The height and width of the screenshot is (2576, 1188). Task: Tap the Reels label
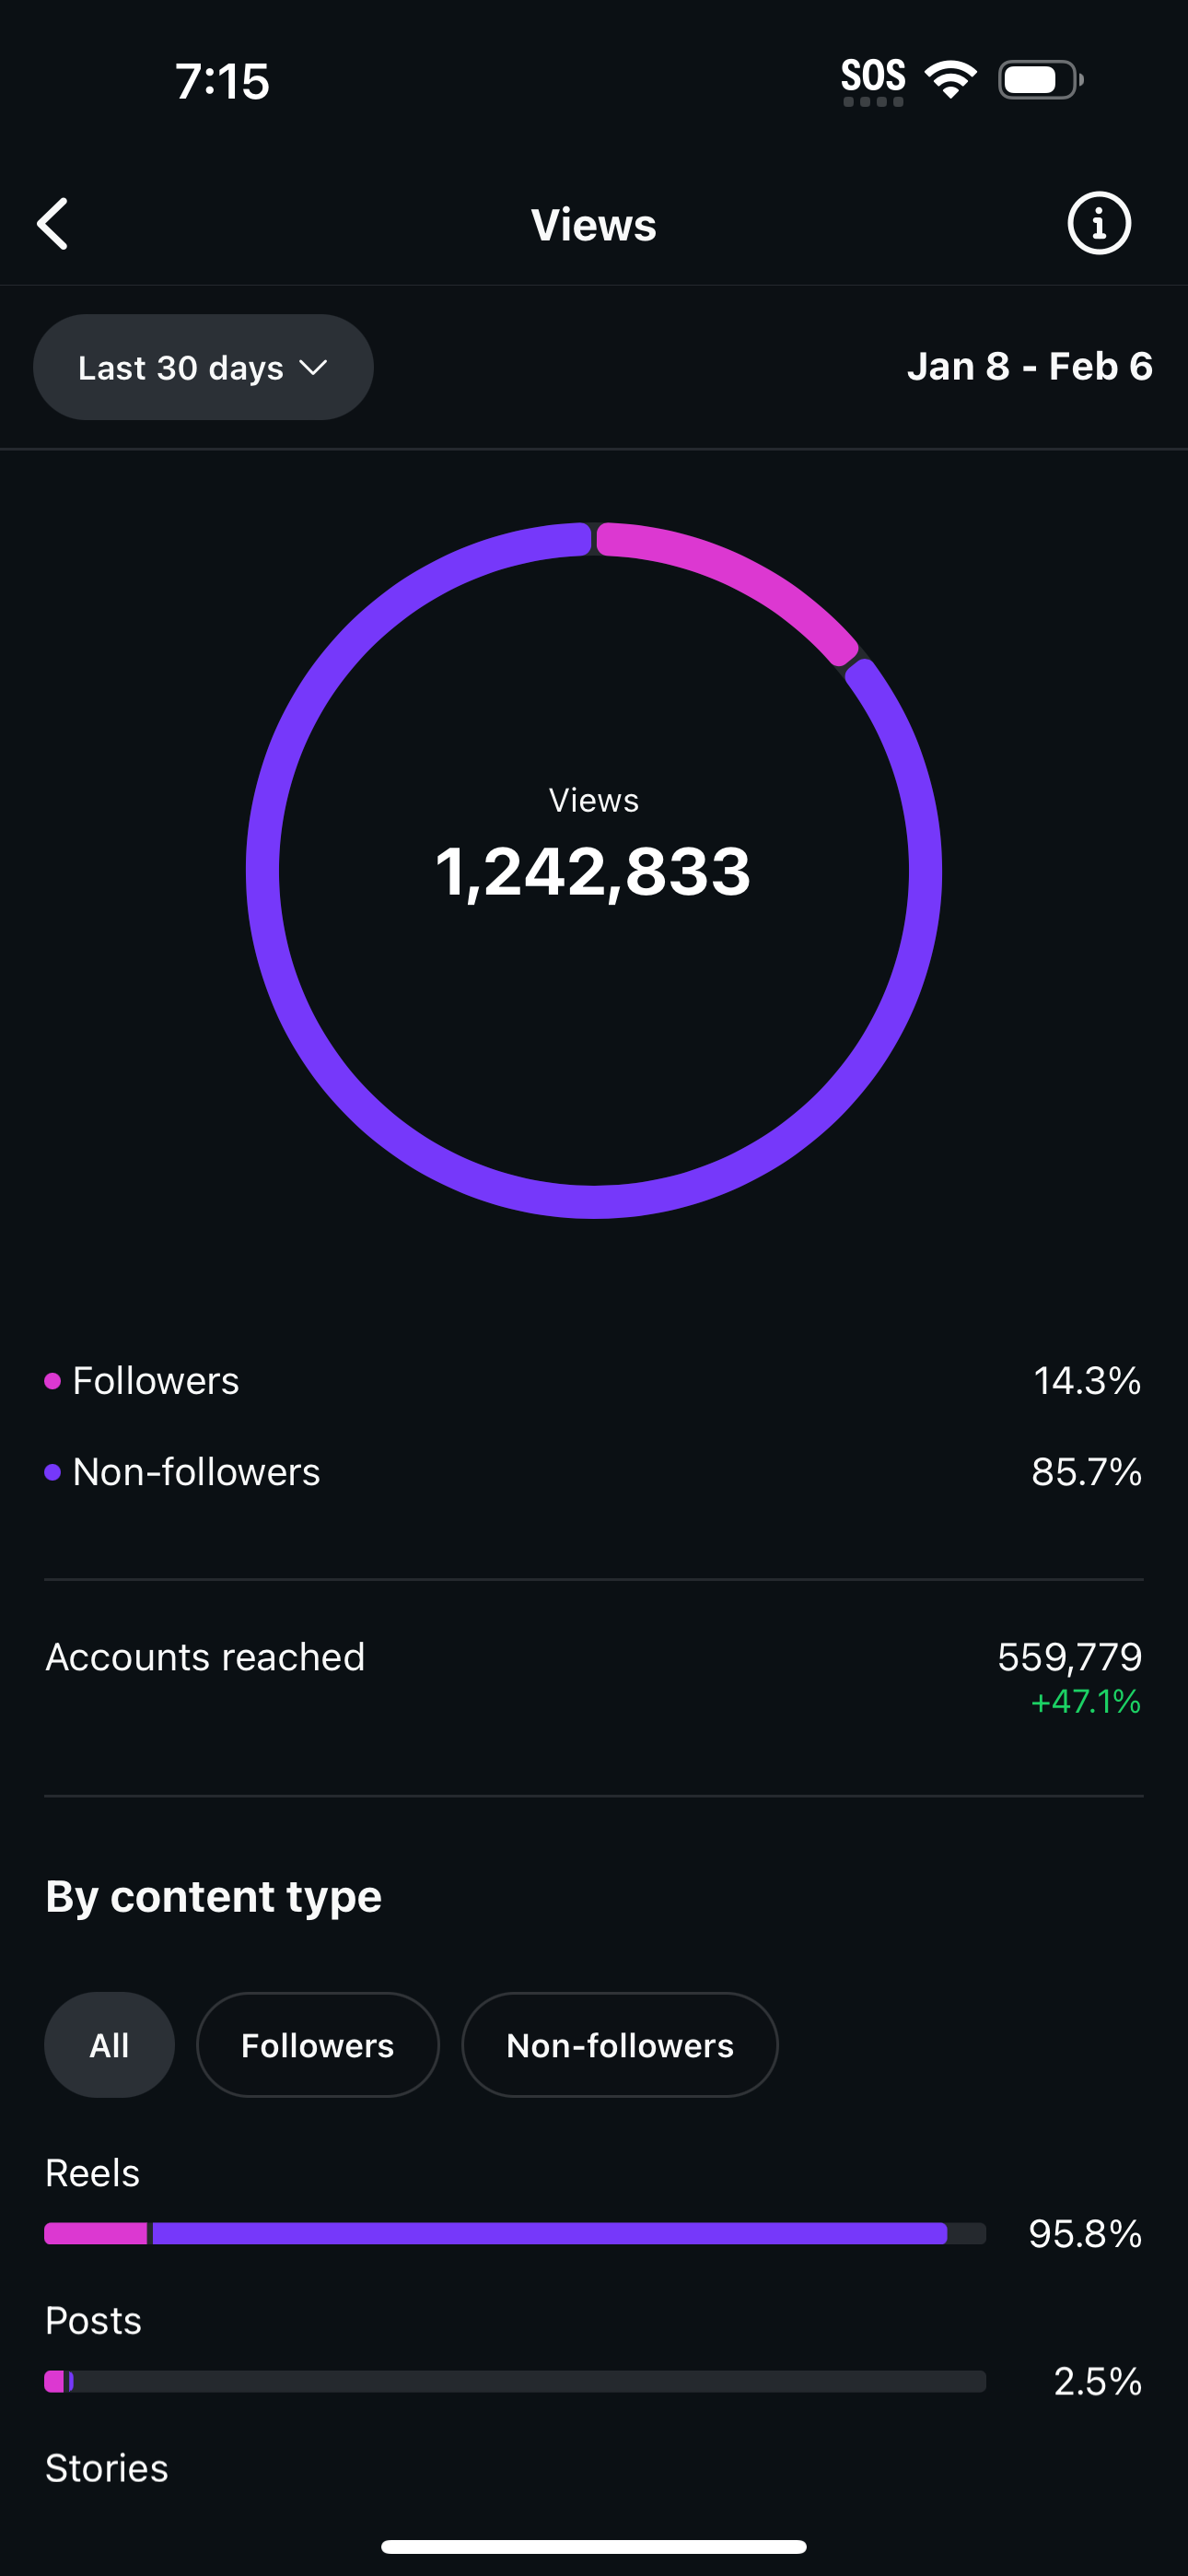click(92, 2172)
